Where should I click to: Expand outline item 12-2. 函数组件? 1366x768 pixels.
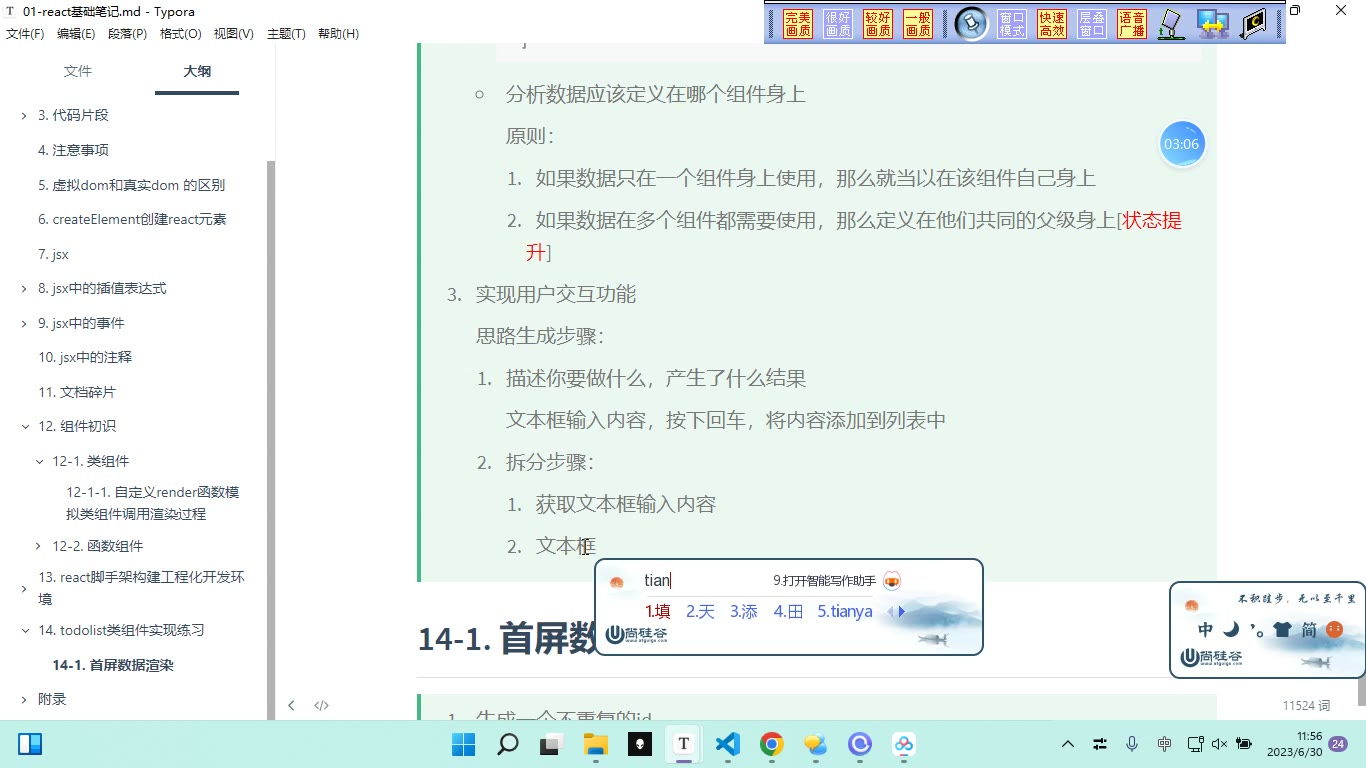[39, 546]
